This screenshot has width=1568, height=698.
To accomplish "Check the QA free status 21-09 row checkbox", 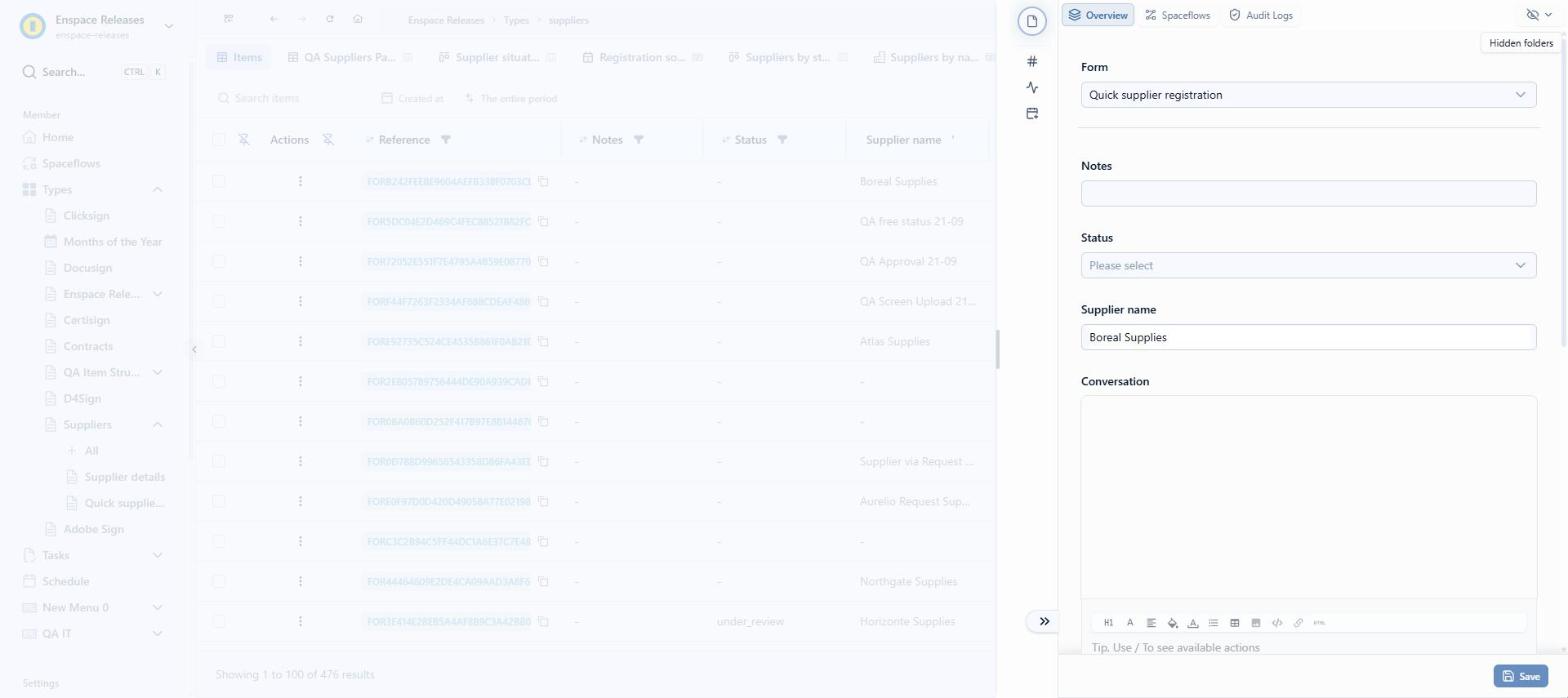I will point(219,221).
